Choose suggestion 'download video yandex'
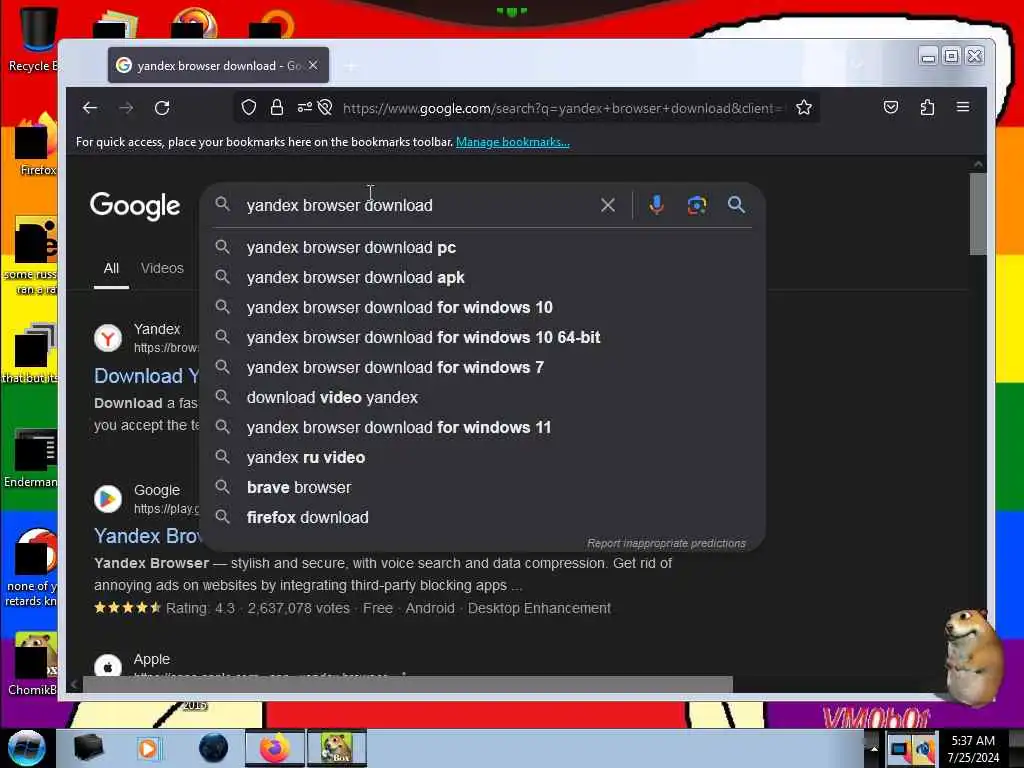1024x768 pixels. coord(483,398)
